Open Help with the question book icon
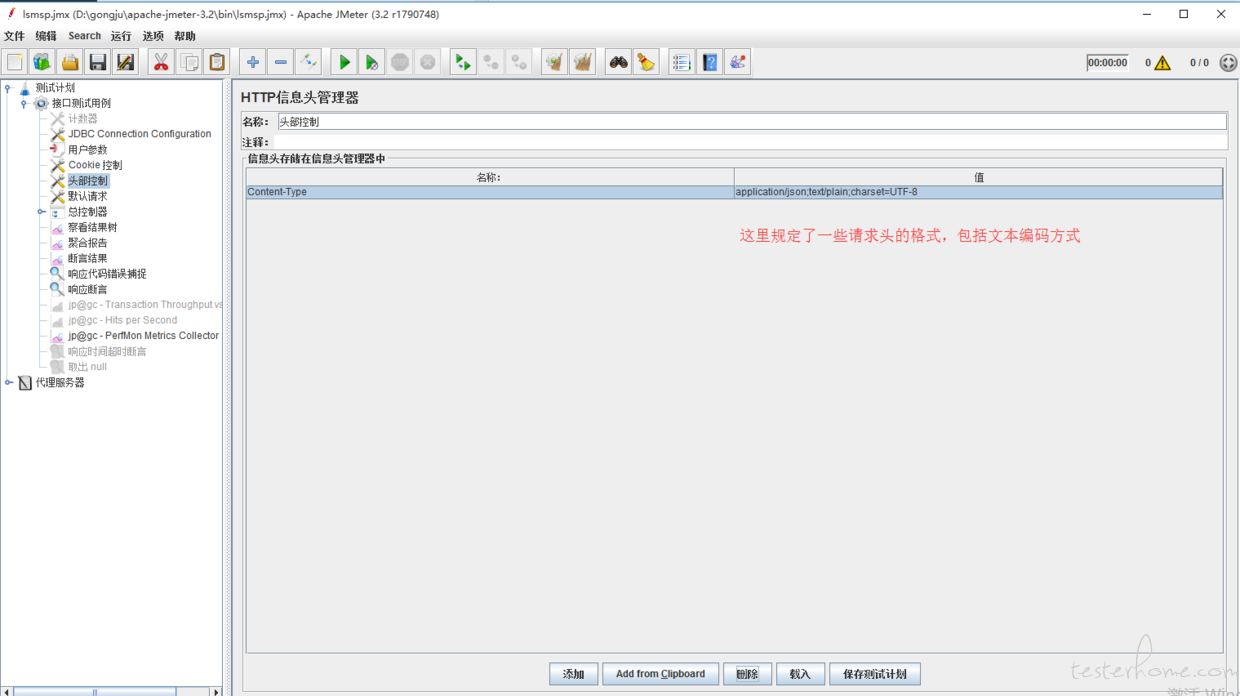The height and width of the screenshot is (696, 1240). (x=710, y=62)
